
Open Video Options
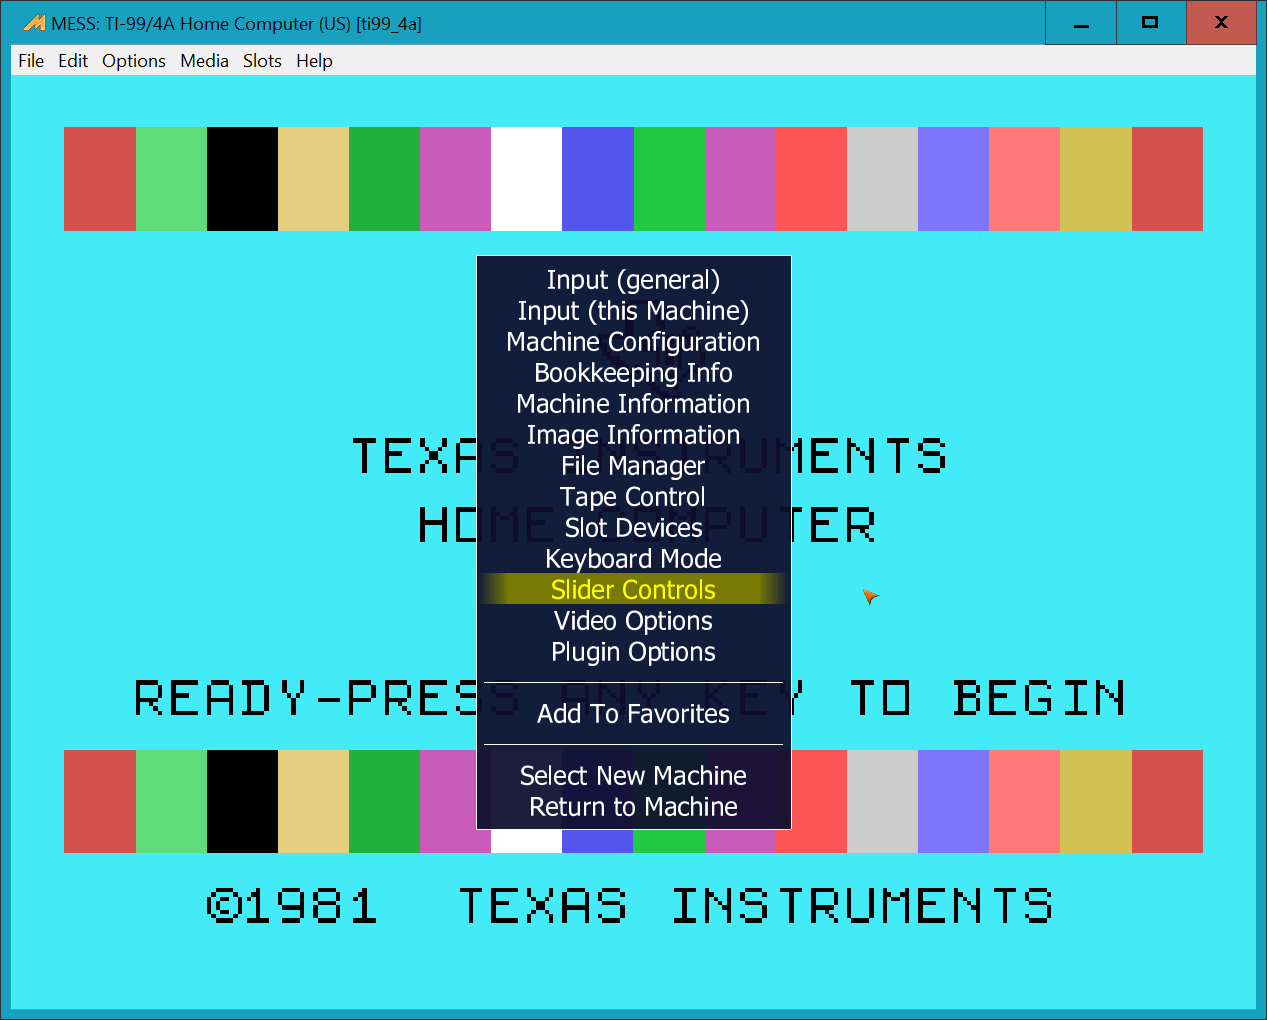tap(633, 621)
